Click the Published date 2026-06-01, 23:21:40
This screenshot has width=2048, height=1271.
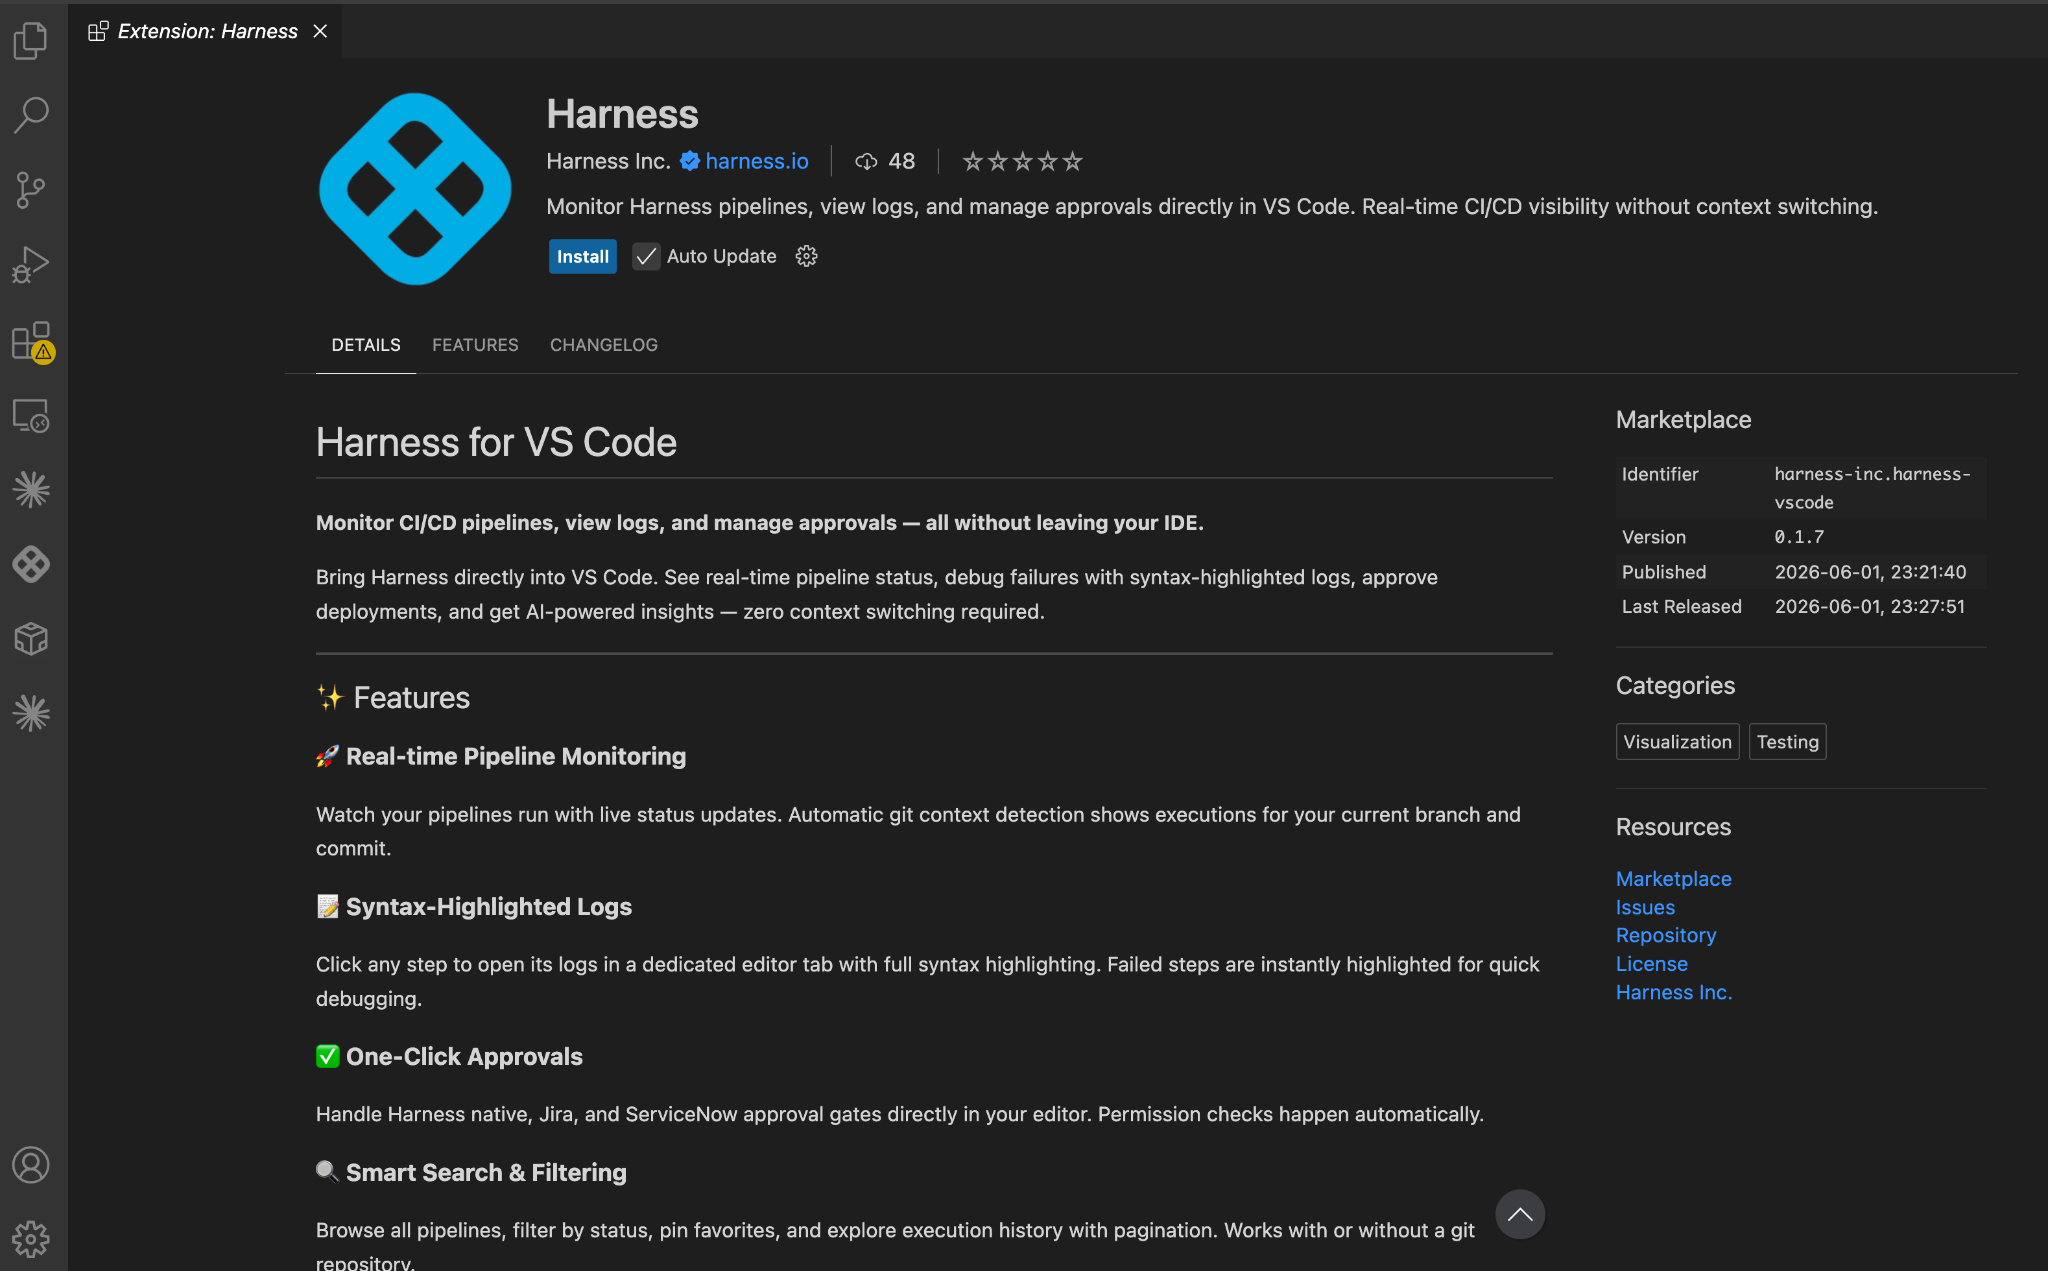(1870, 572)
